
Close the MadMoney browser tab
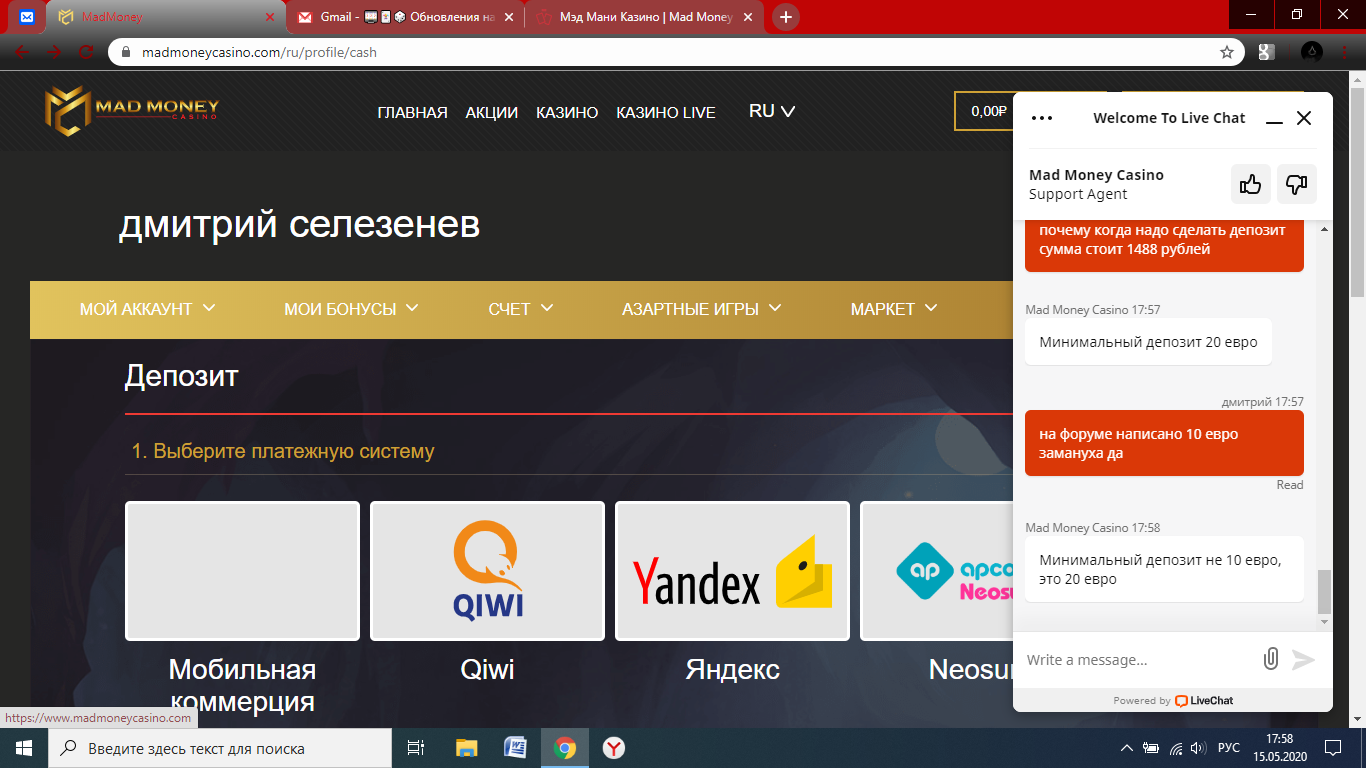coord(269,17)
